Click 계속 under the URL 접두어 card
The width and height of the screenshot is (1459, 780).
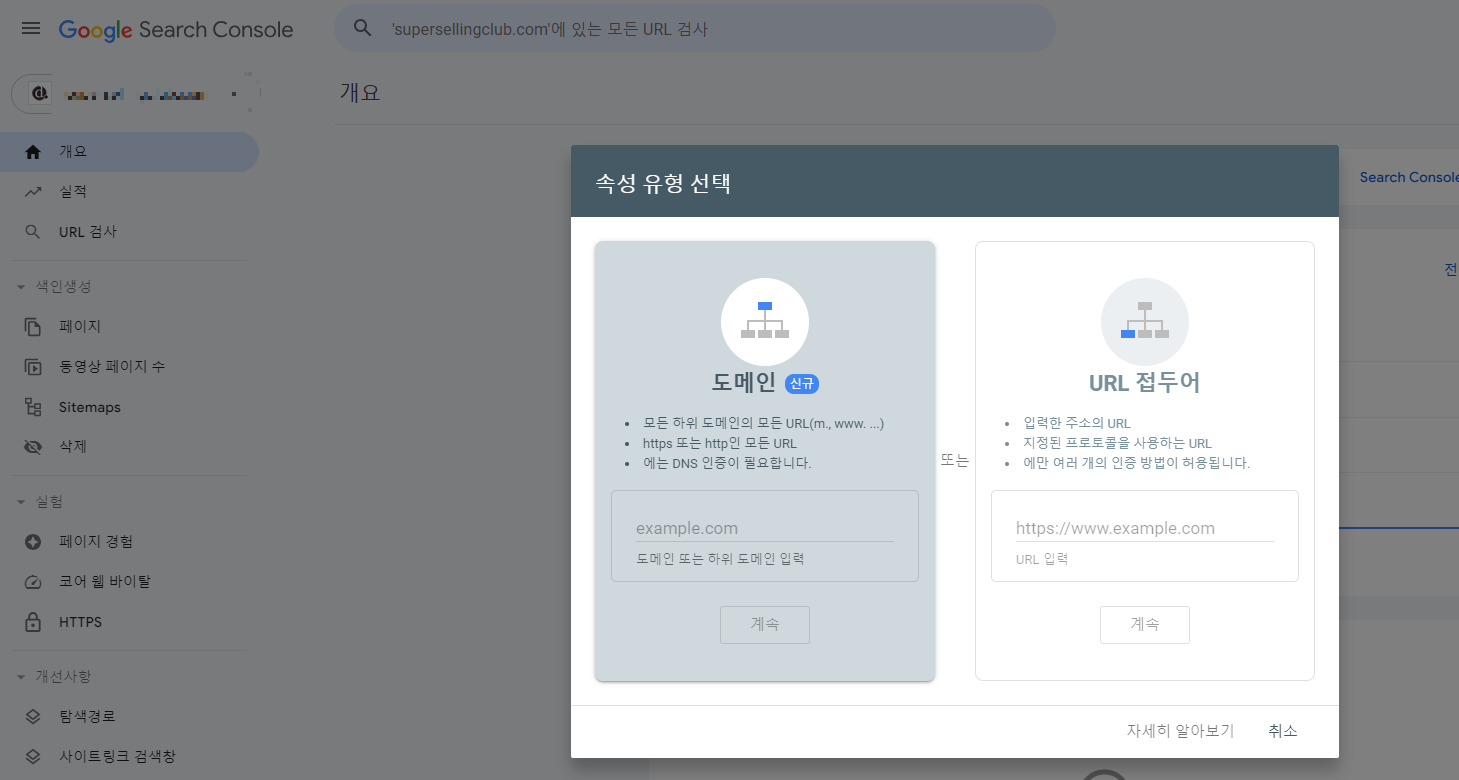click(1145, 624)
